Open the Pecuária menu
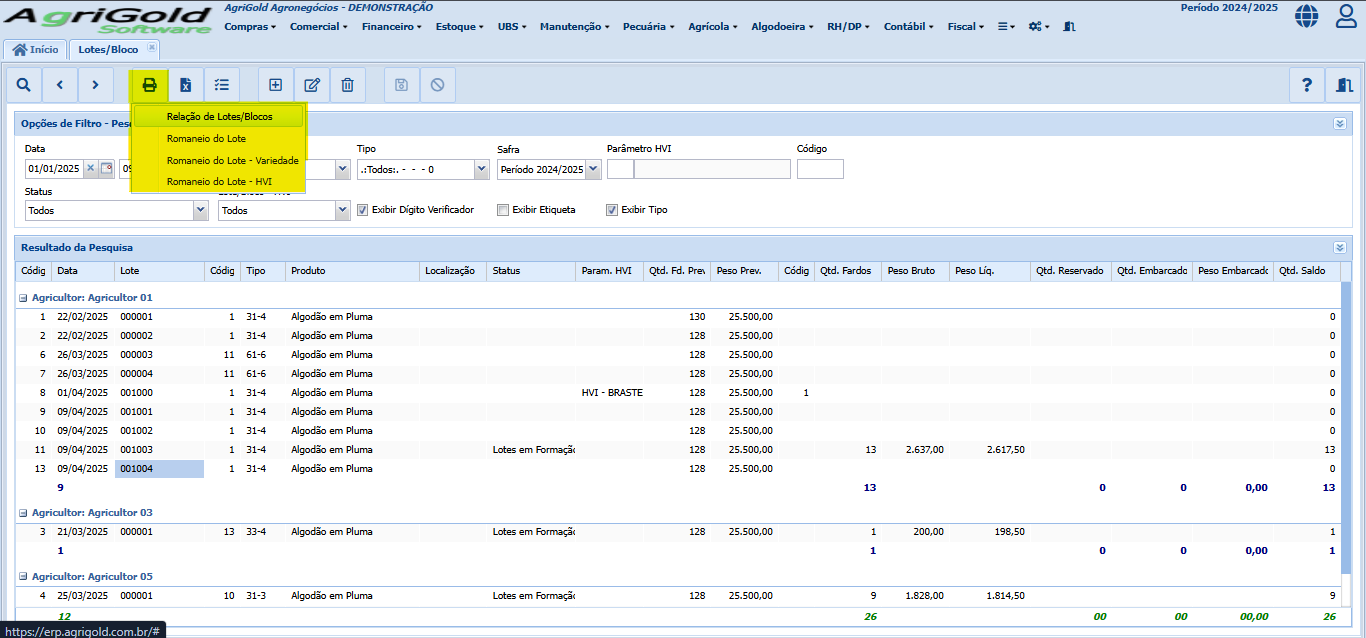Image resolution: width=1366 pixels, height=638 pixels. (648, 27)
